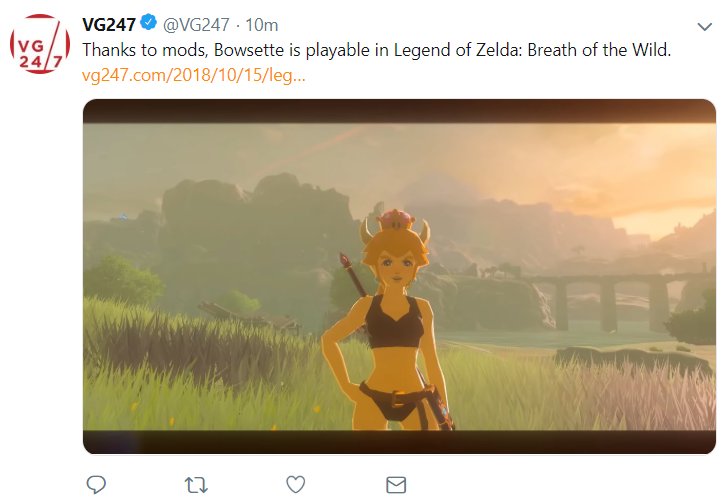The width and height of the screenshot is (723, 503).
Task: Click the reply speech bubble icon
Action: click(96, 485)
